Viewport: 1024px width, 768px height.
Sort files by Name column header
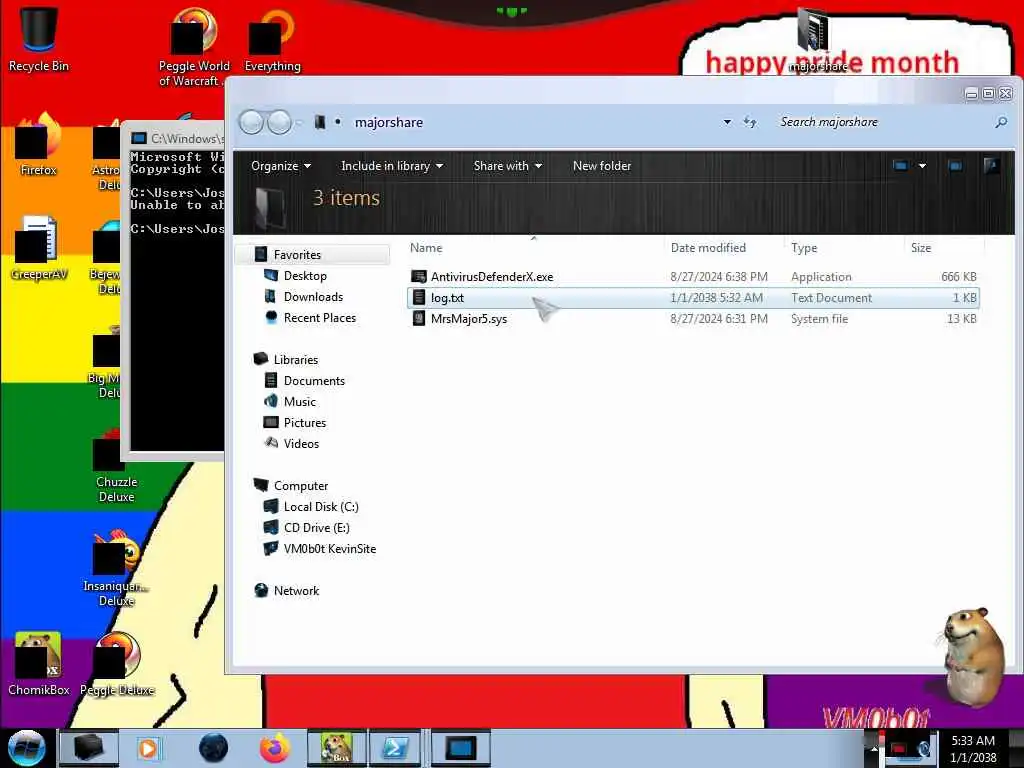[426, 248]
